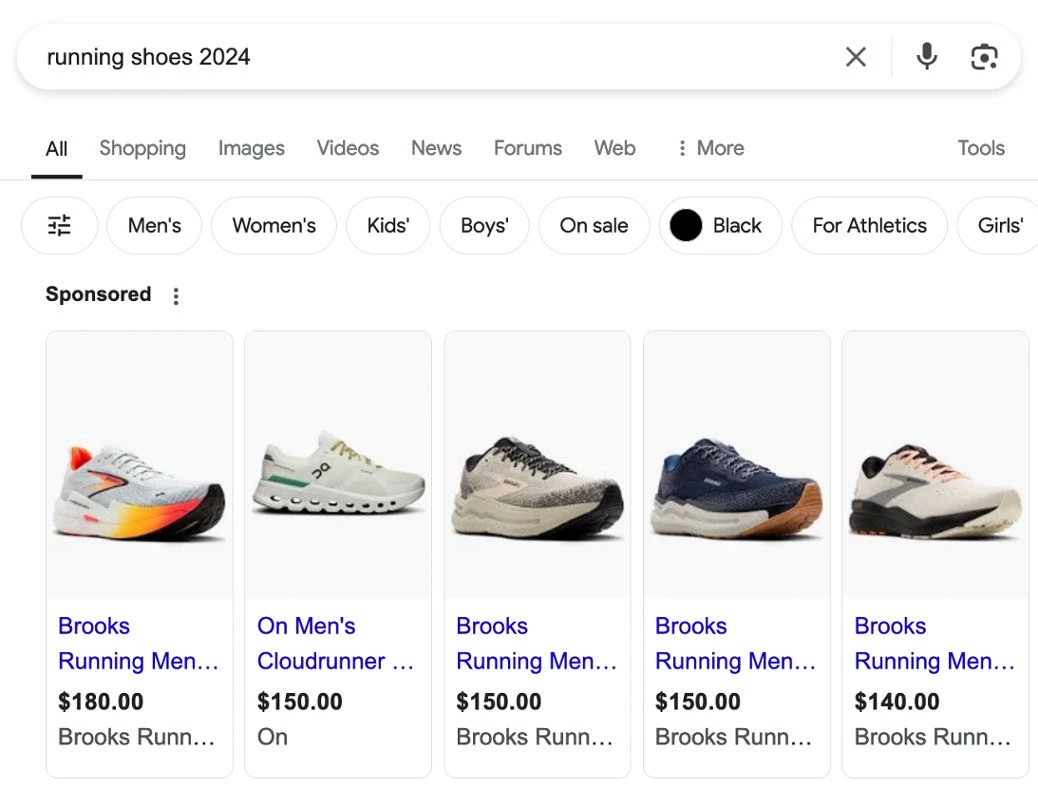This screenshot has height=806, width=1038.
Task: Open search by image camera icon
Action: (x=984, y=57)
